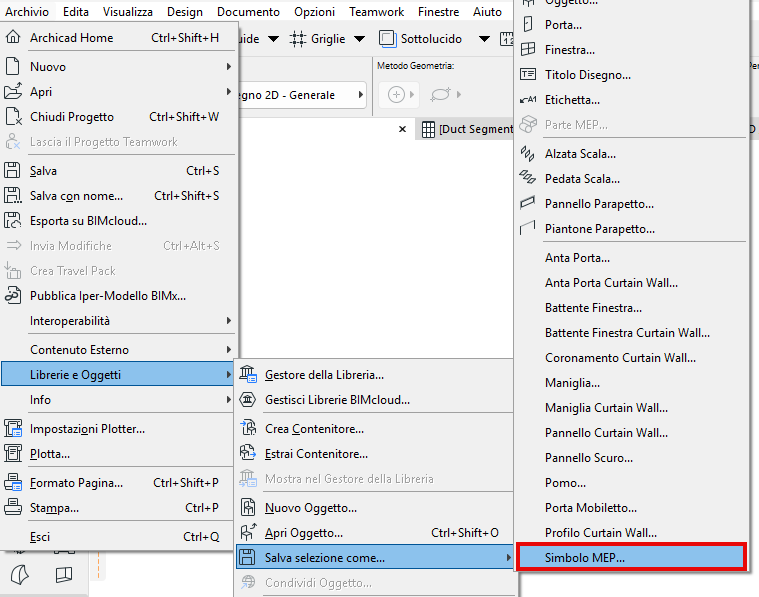The height and width of the screenshot is (597, 759).
Task: Click the Plotta icon
Action: click(x=13, y=454)
